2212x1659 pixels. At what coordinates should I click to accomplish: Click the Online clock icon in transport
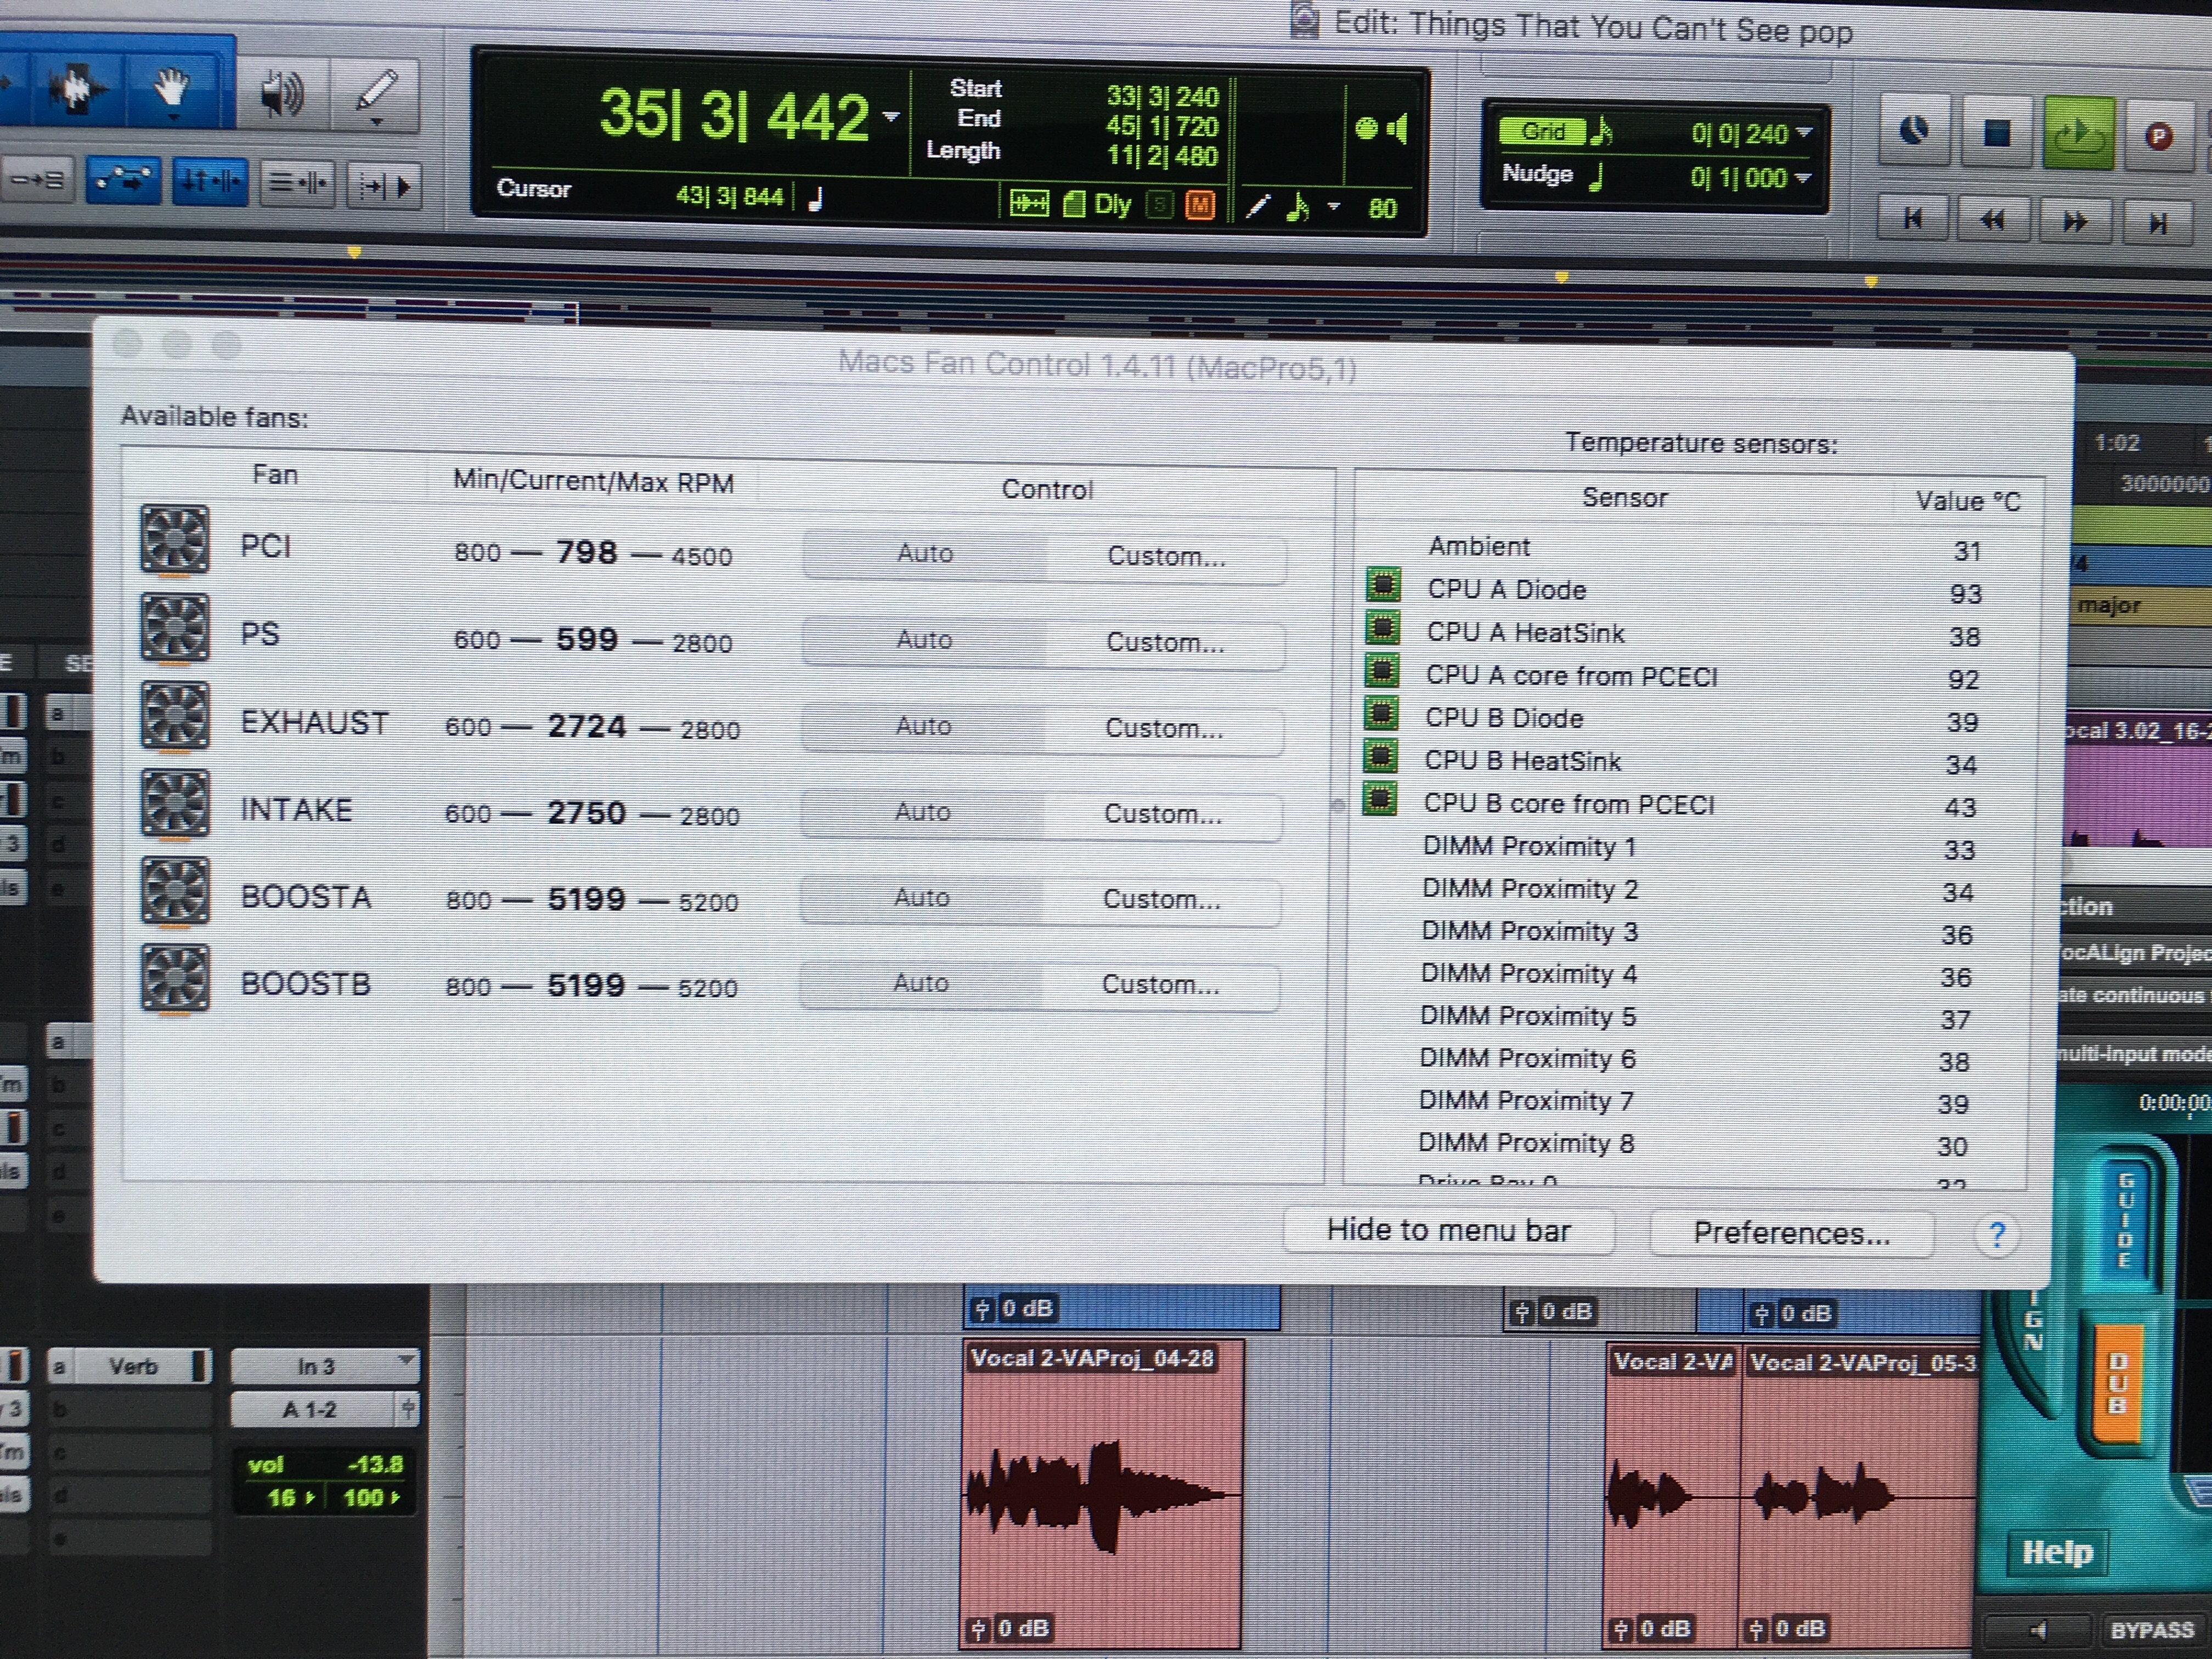pyautogui.click(x=1914, y=130)
